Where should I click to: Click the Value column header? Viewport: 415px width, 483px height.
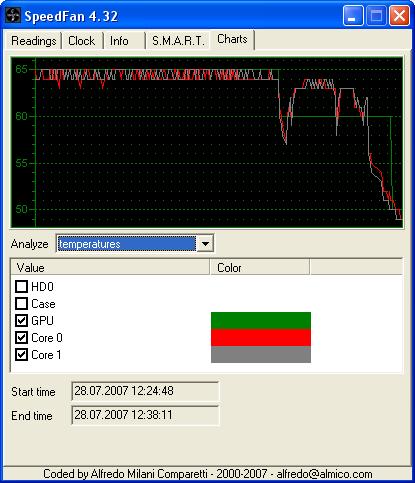110,268
